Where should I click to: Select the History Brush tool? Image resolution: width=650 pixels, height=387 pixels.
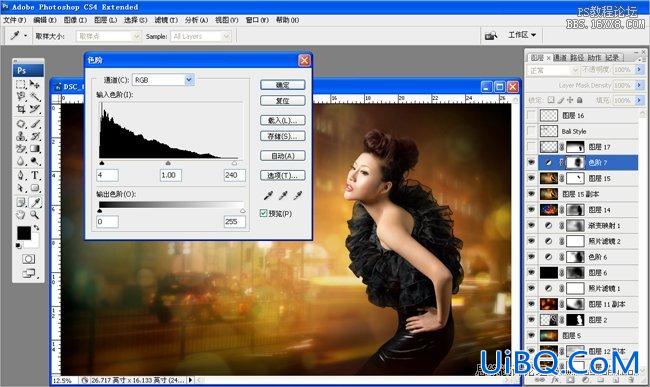[35, 136]
